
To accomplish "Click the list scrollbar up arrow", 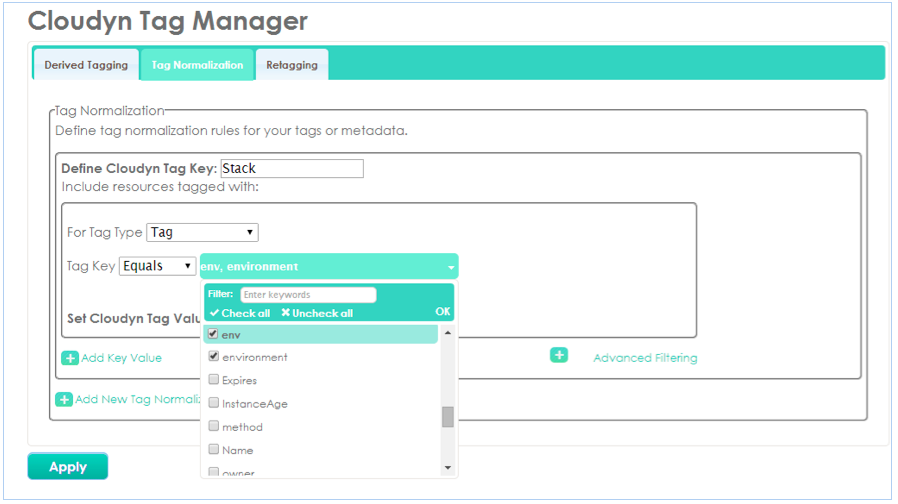I will (x=448, y=333).
